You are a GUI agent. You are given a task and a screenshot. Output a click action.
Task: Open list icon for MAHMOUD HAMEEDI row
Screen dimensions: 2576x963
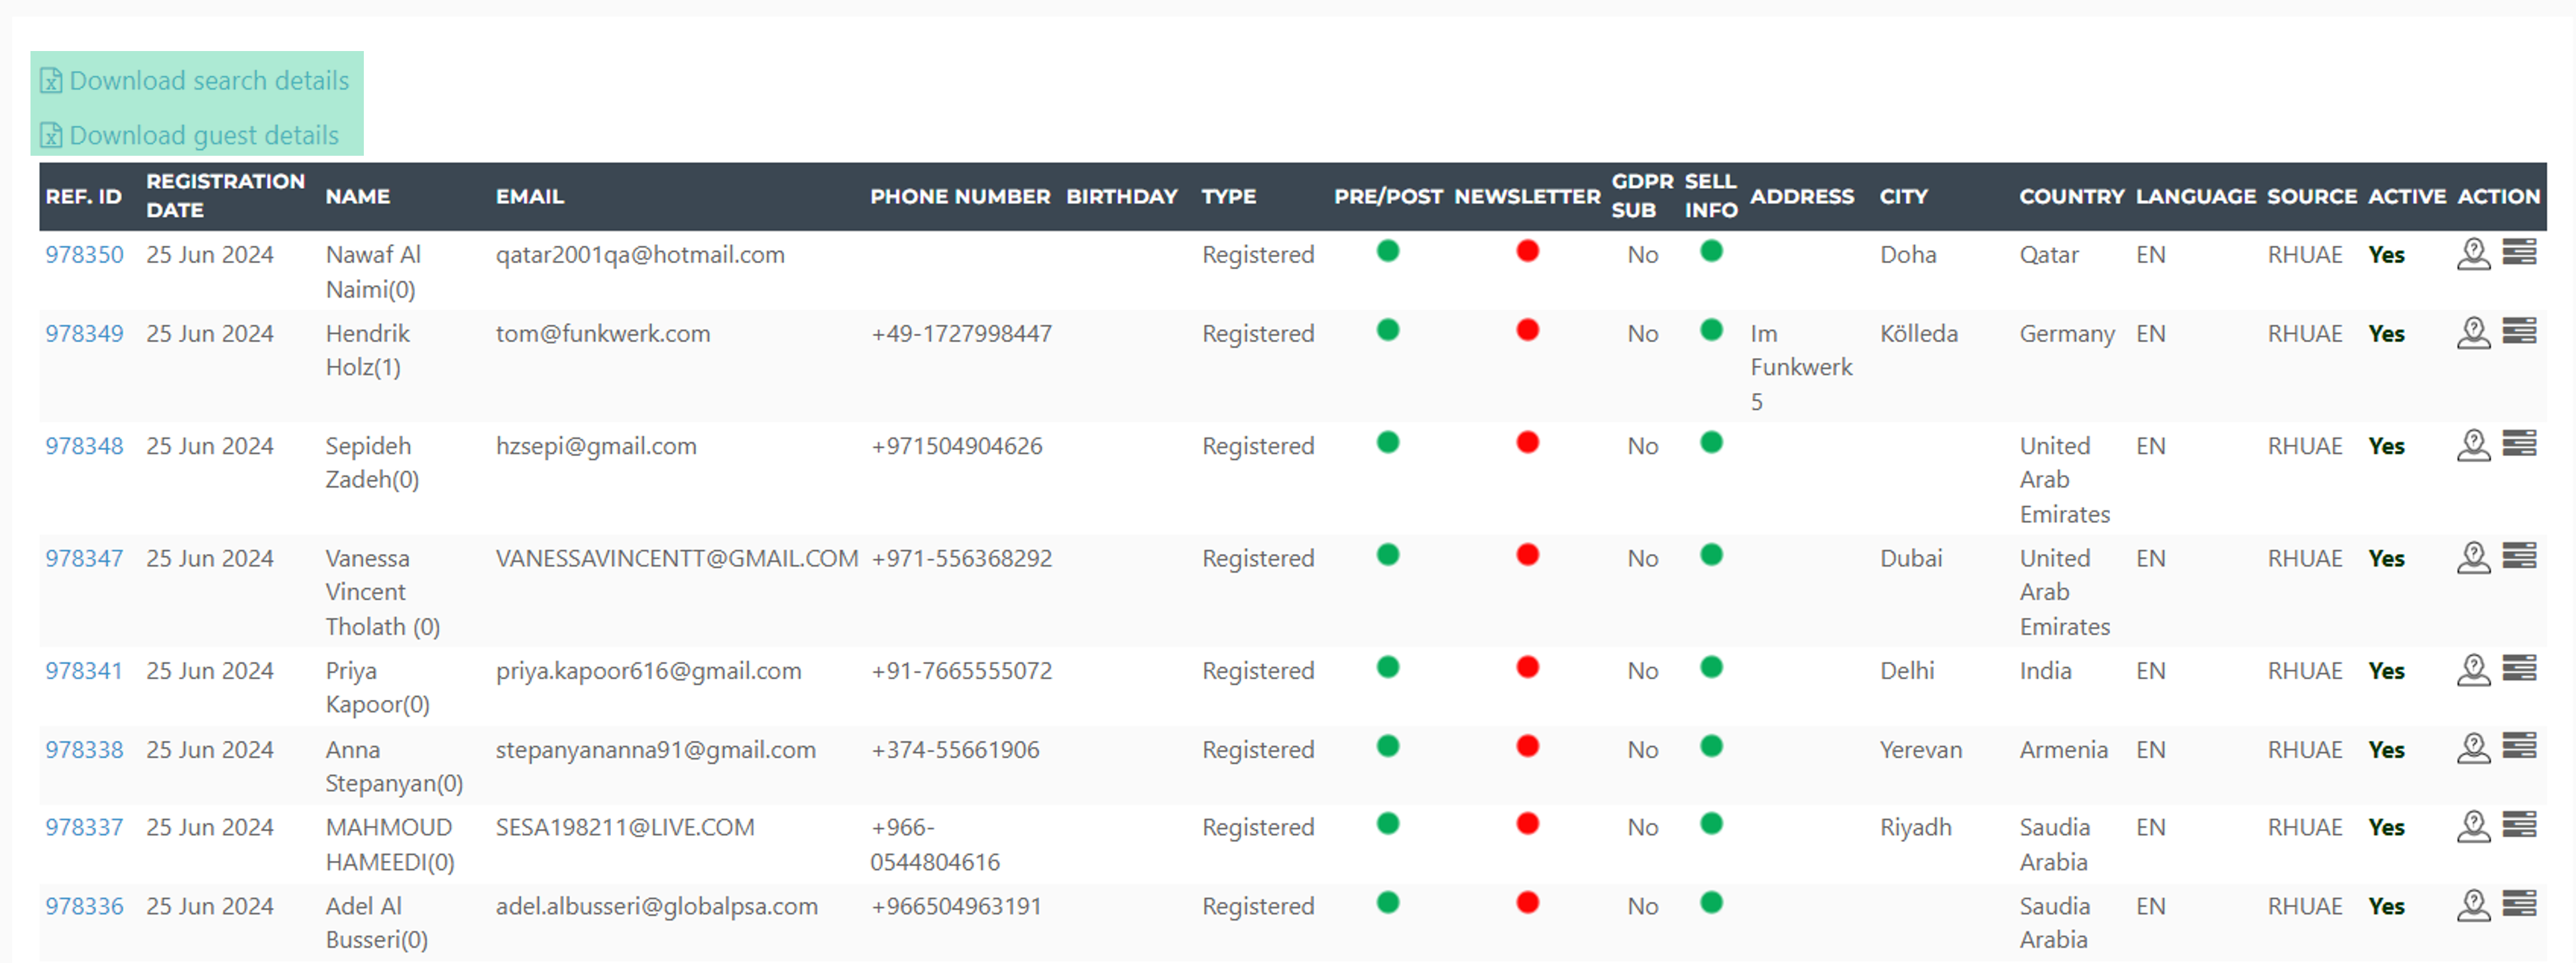coord(2519,824)
